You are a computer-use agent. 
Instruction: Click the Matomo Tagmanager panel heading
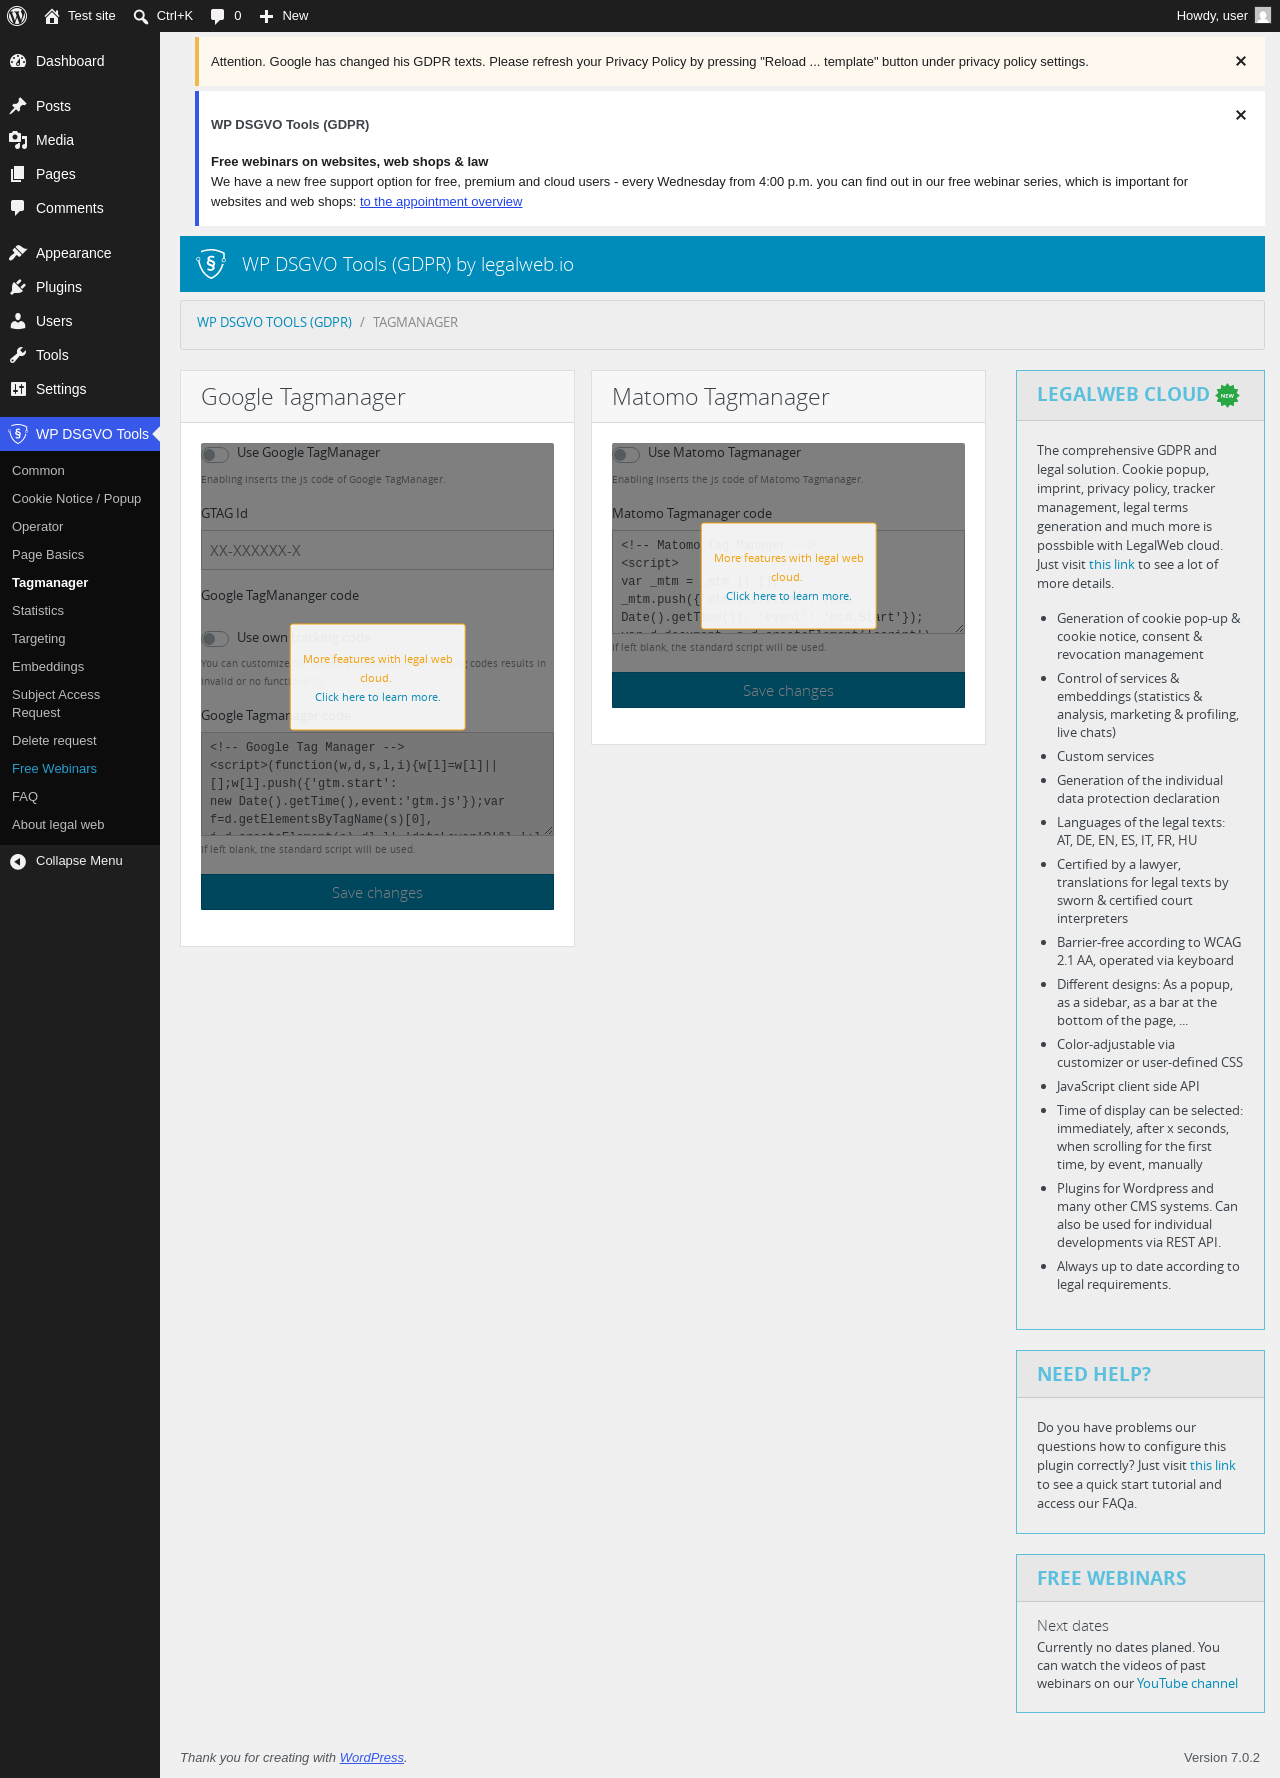pos(720,397)
